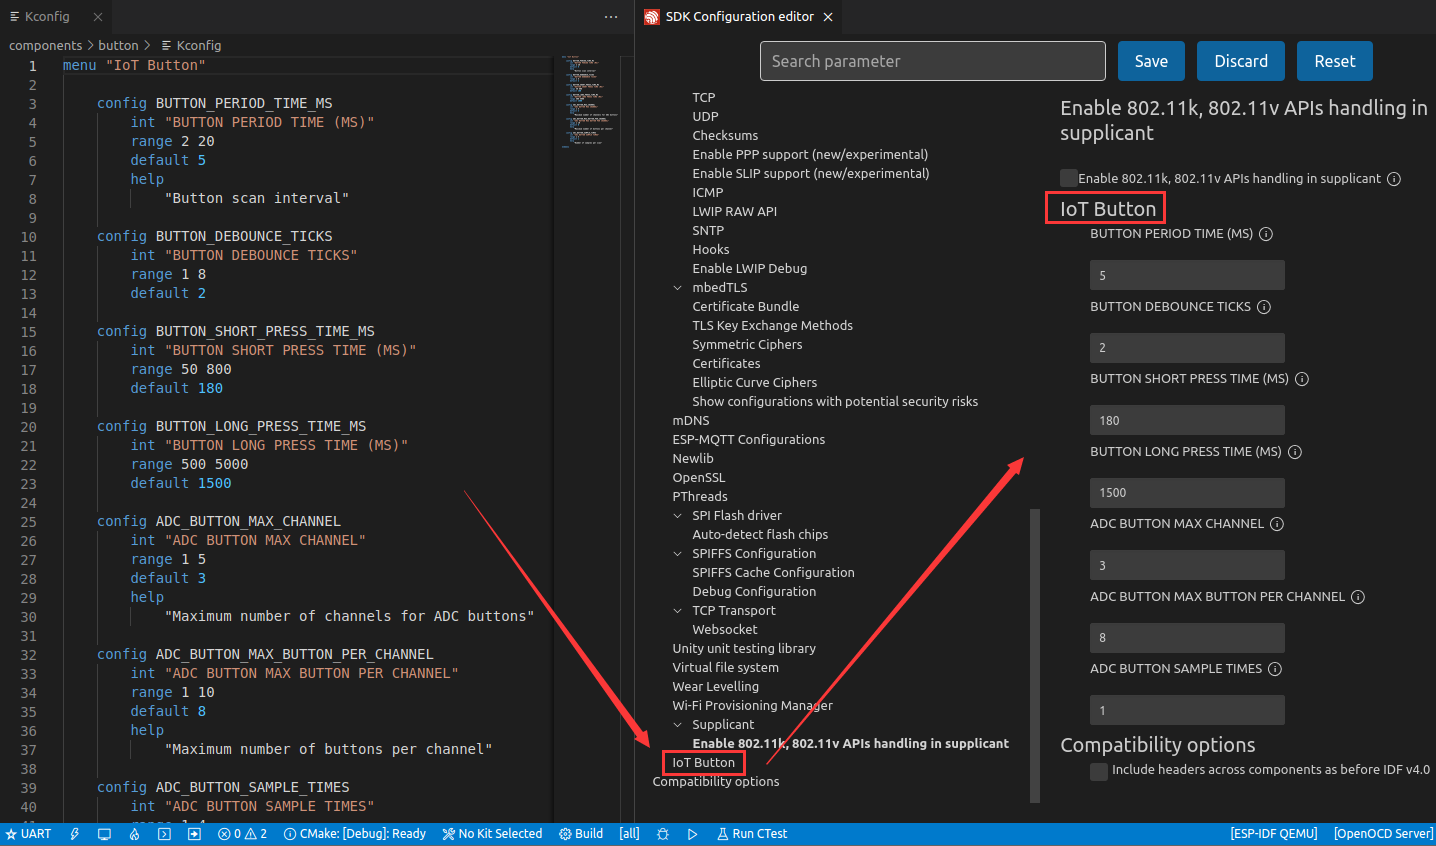Screen dimensions: 1436x846
Task: Toggle Include headers across components checkbox
Action: [1099, 771]
